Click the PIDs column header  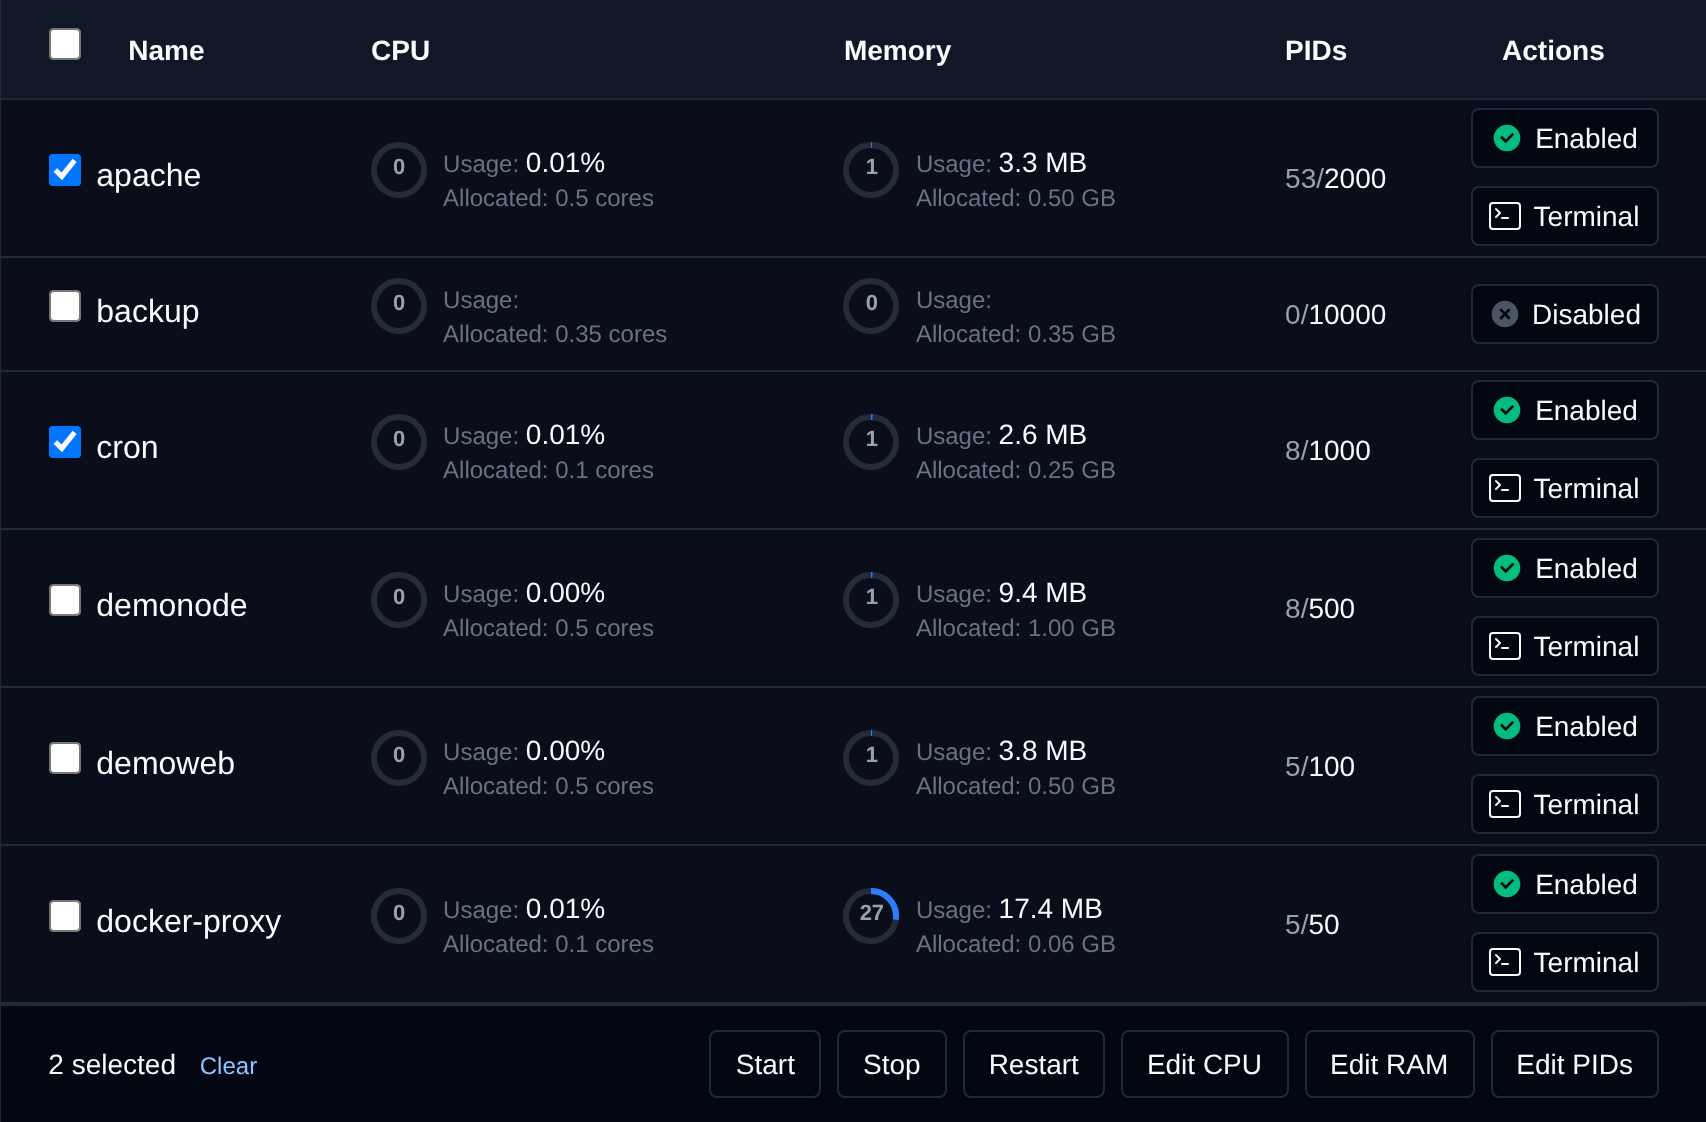click(x=1315, y=50)
